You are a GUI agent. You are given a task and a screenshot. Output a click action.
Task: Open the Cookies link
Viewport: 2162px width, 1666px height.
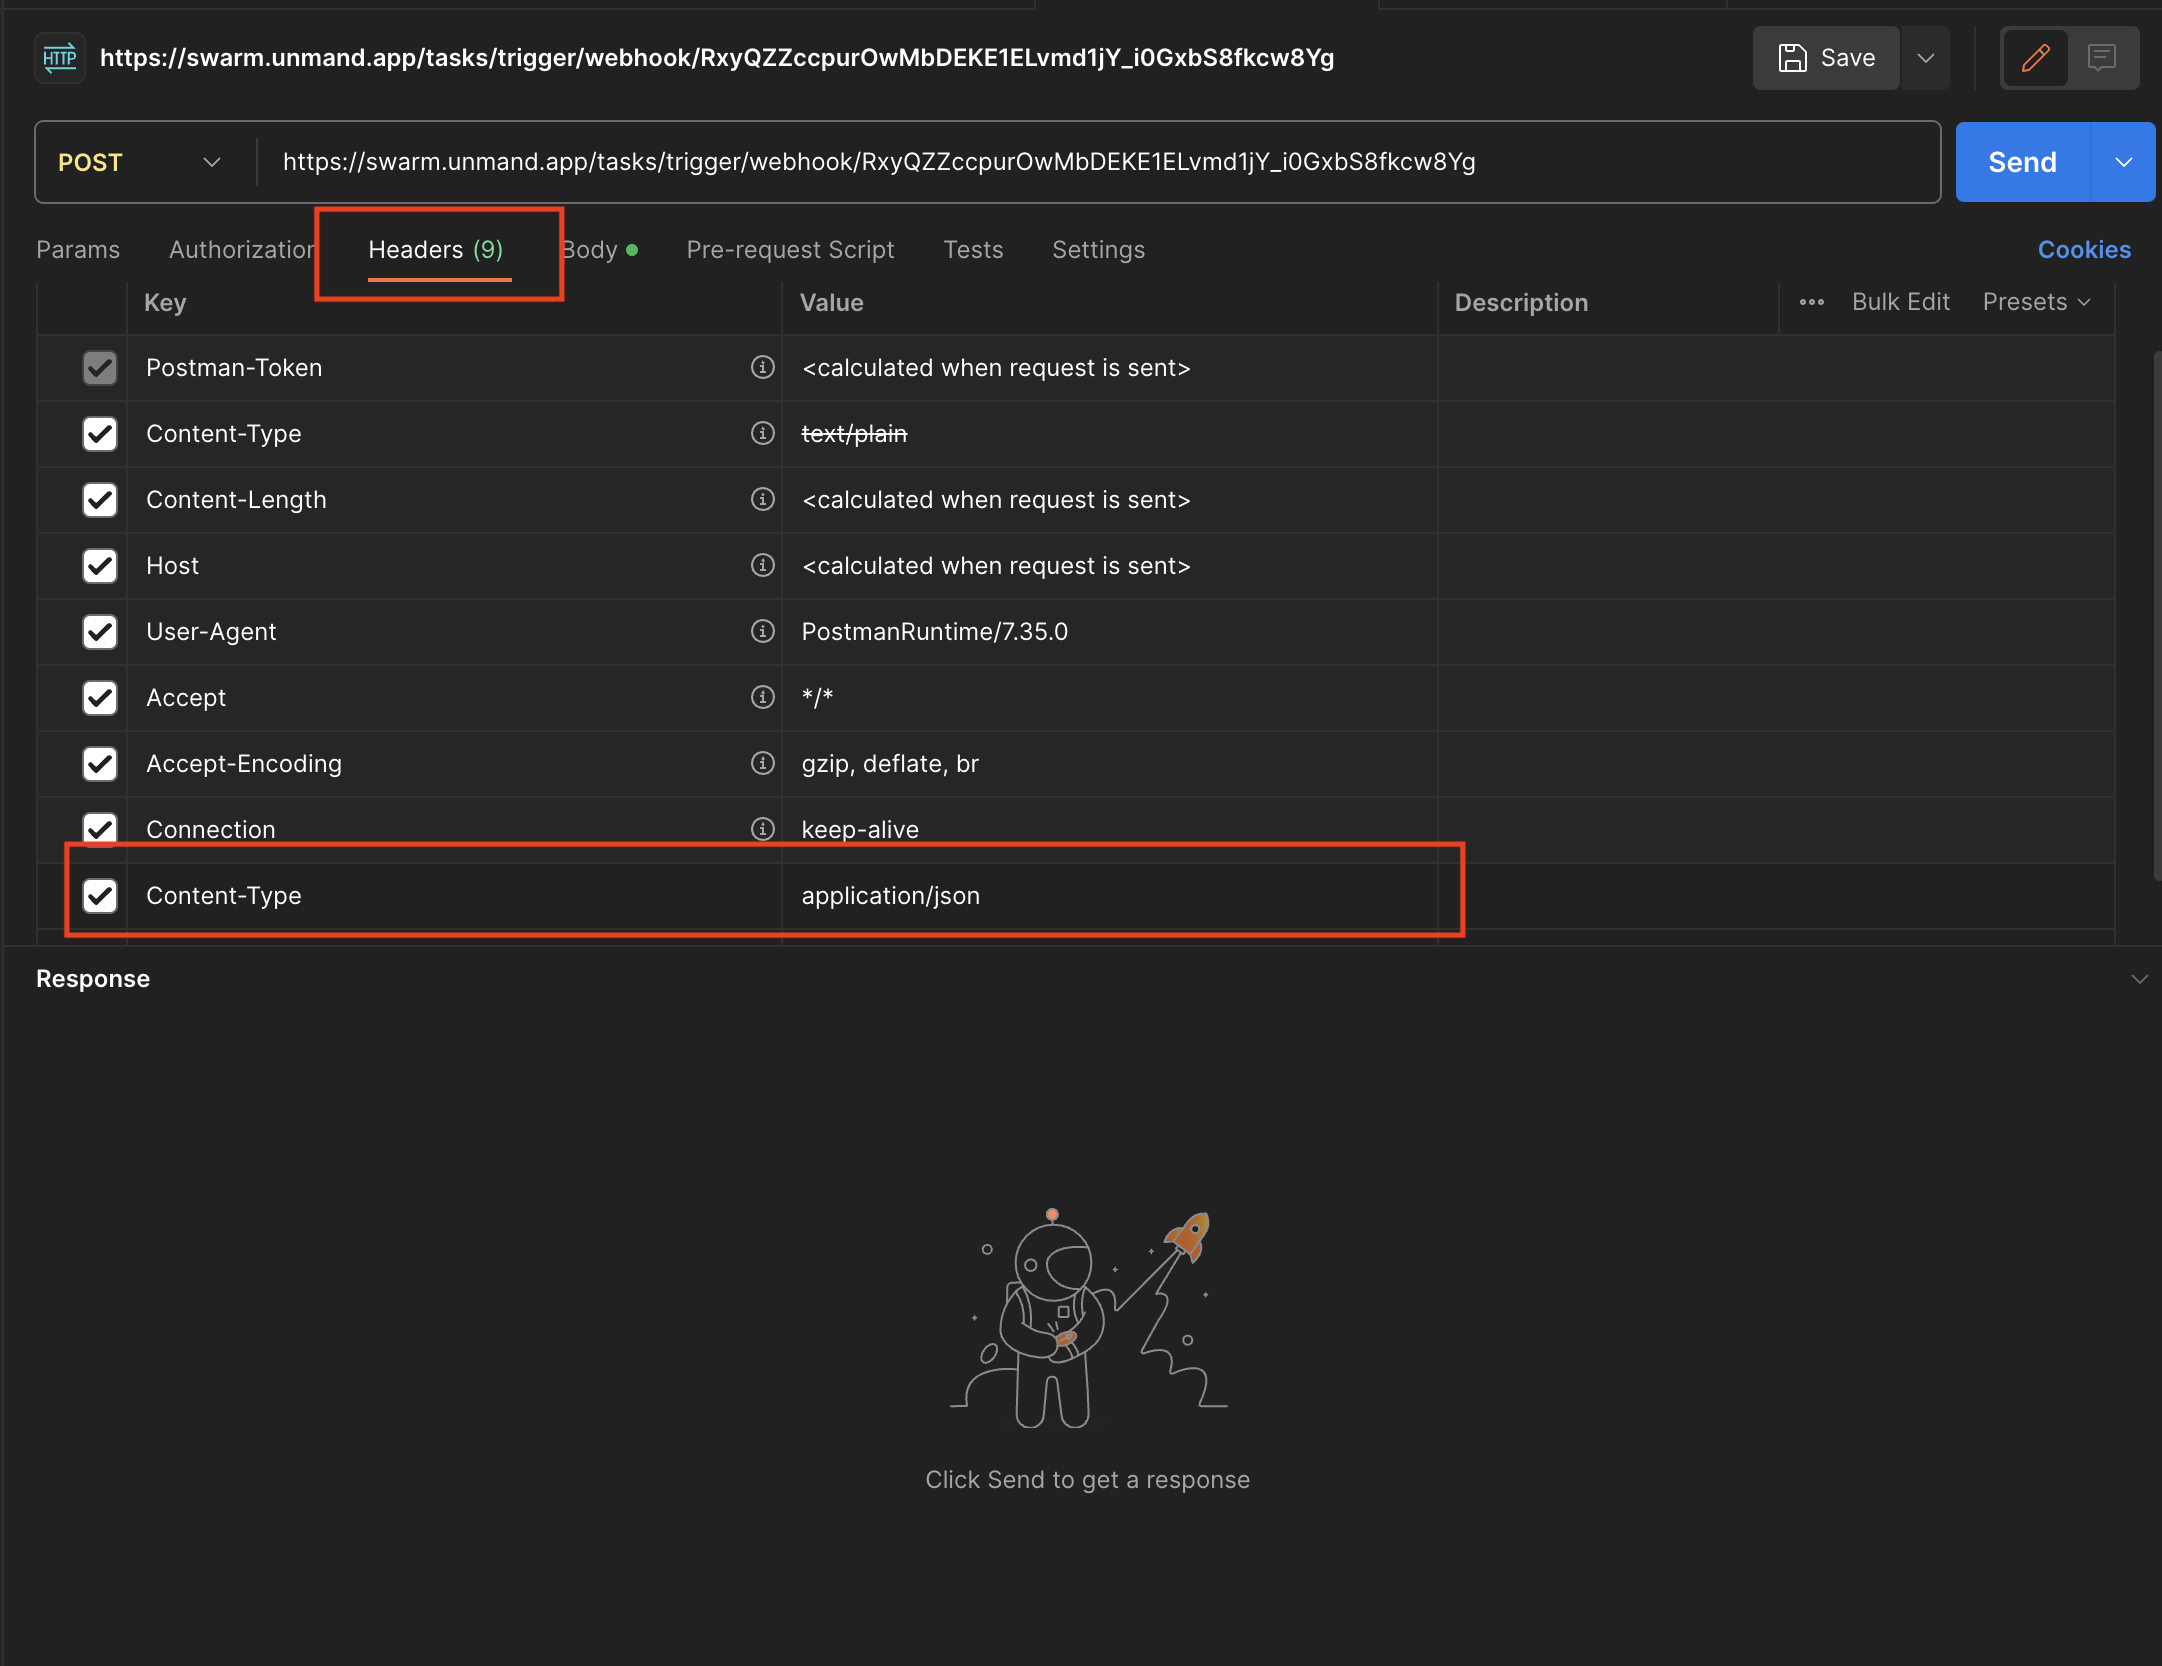(2083, 250)
